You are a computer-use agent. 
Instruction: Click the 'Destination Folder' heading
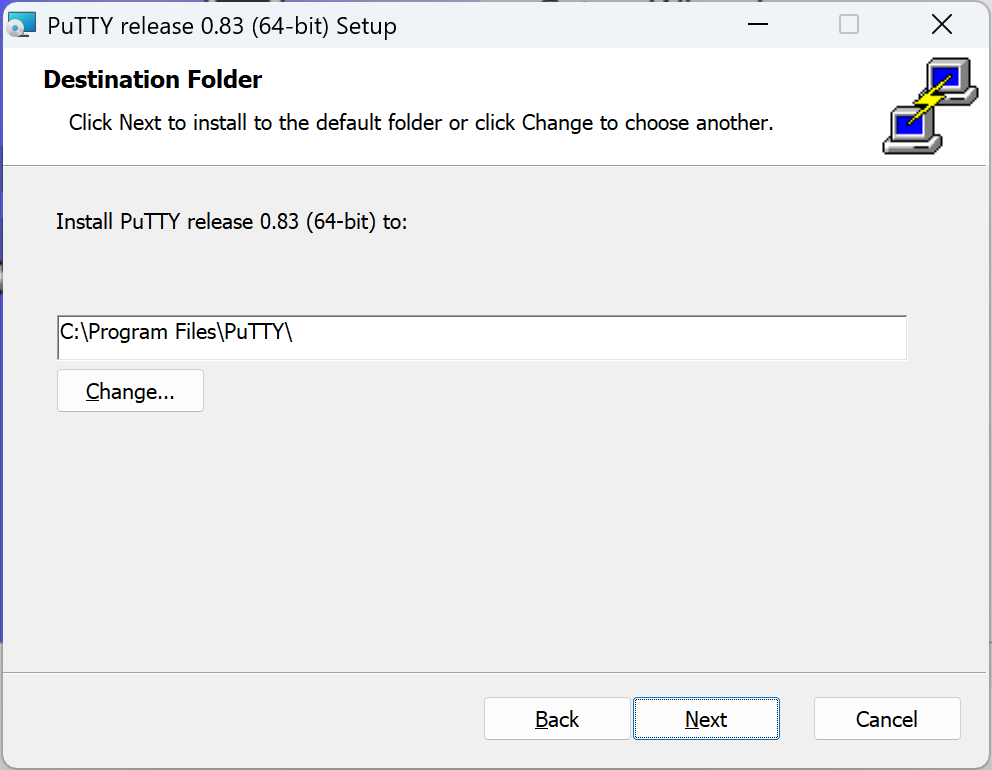click(153, 80)
